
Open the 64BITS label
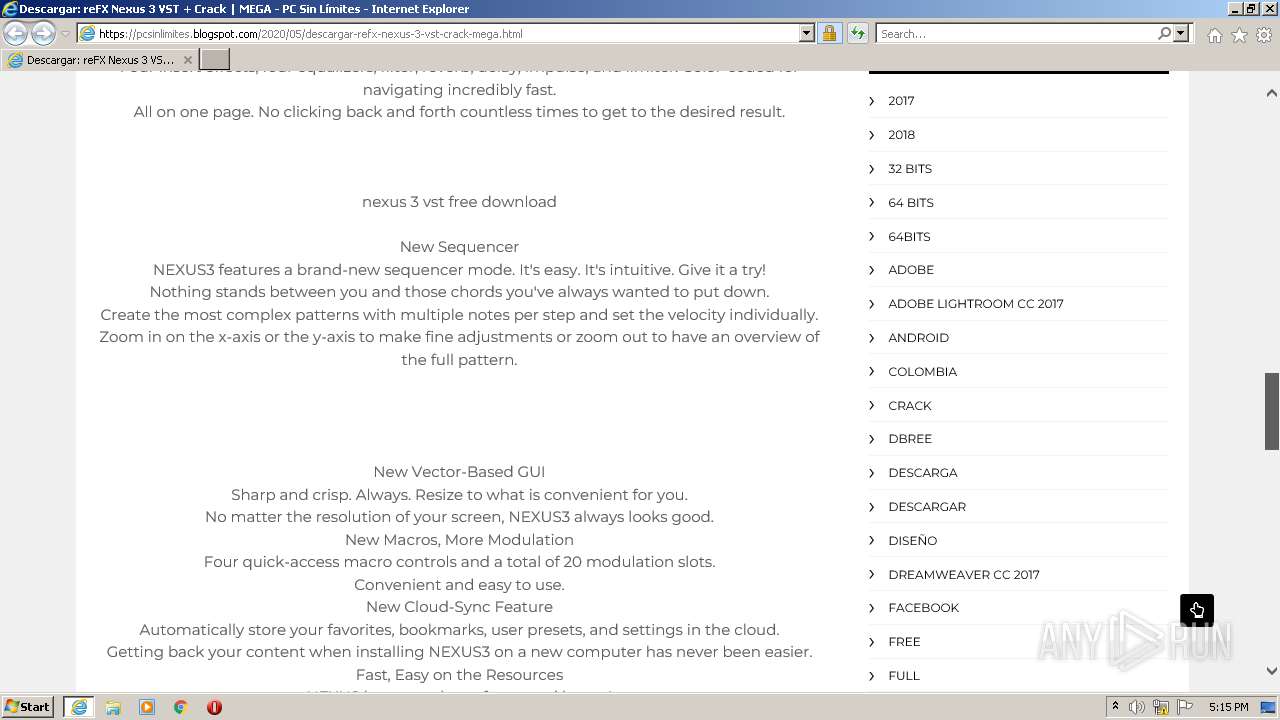(909, 237)
